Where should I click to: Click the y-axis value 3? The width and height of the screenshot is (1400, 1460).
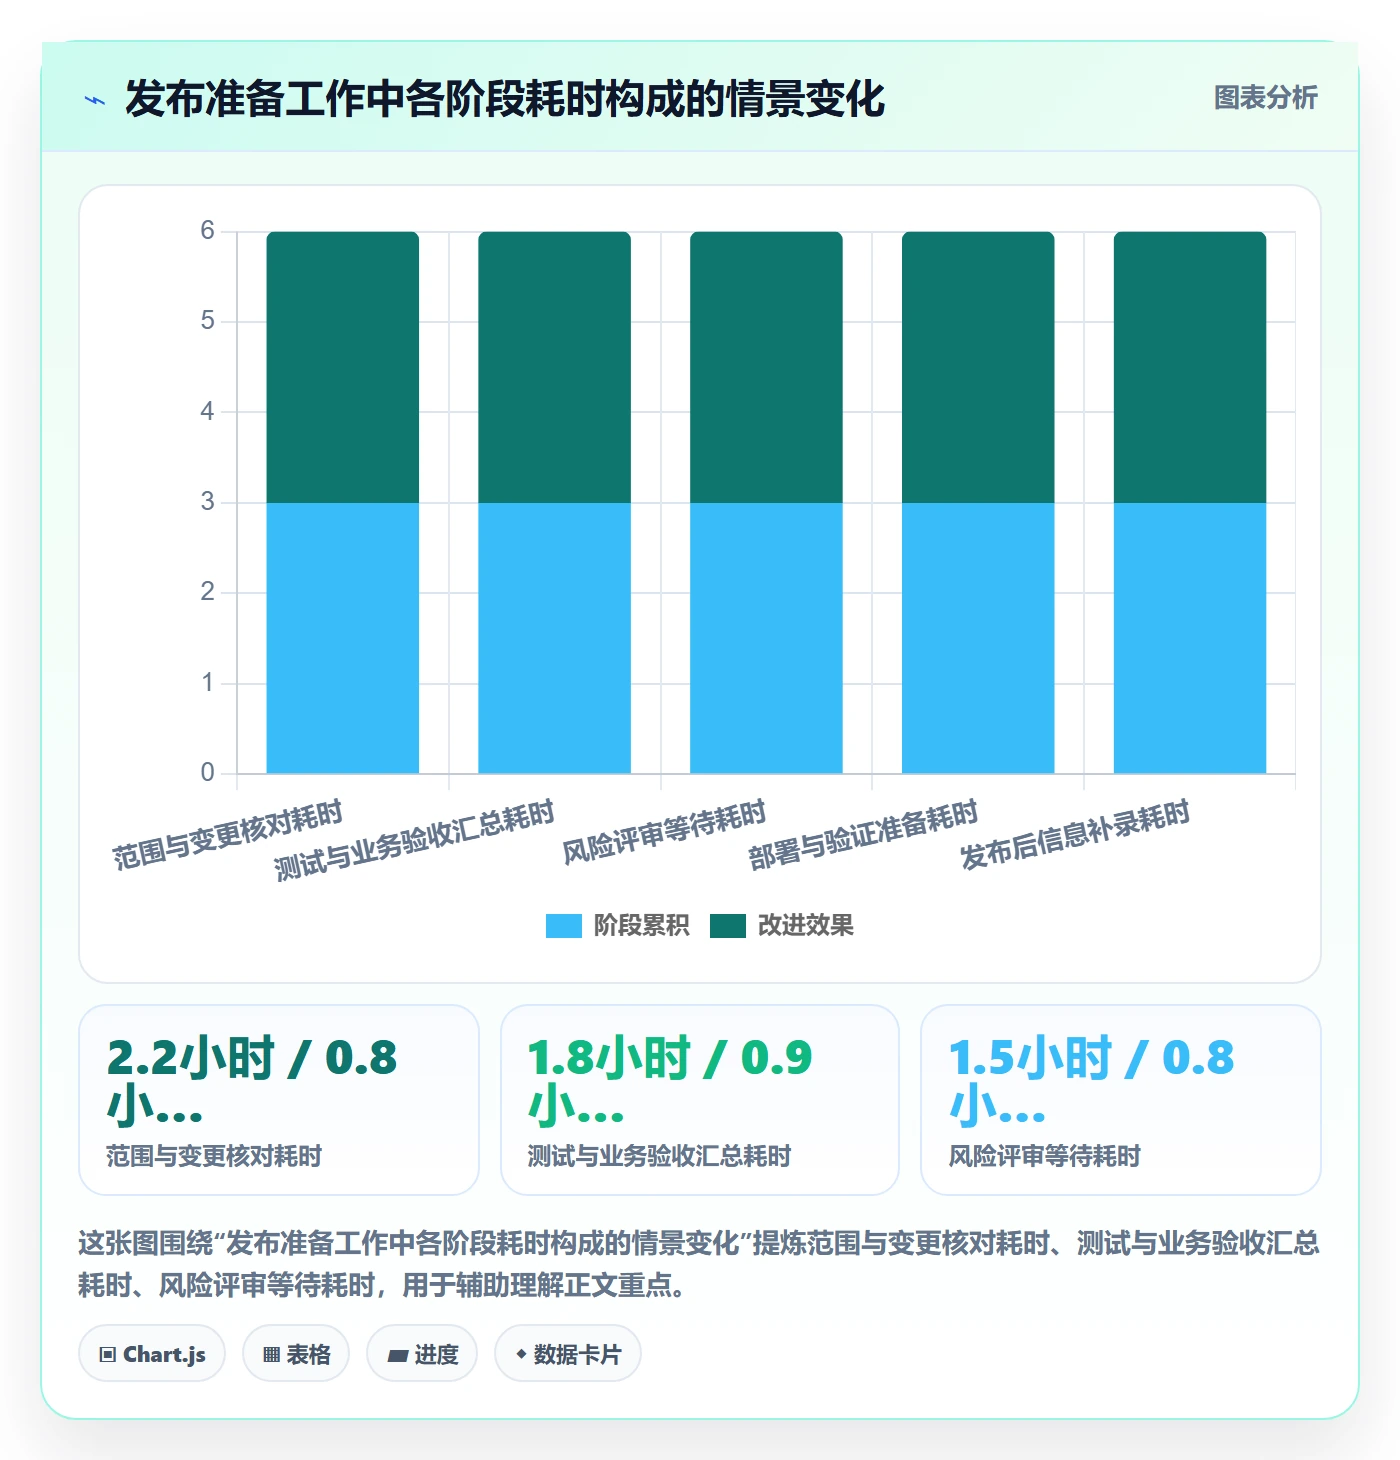click(207, 502)
